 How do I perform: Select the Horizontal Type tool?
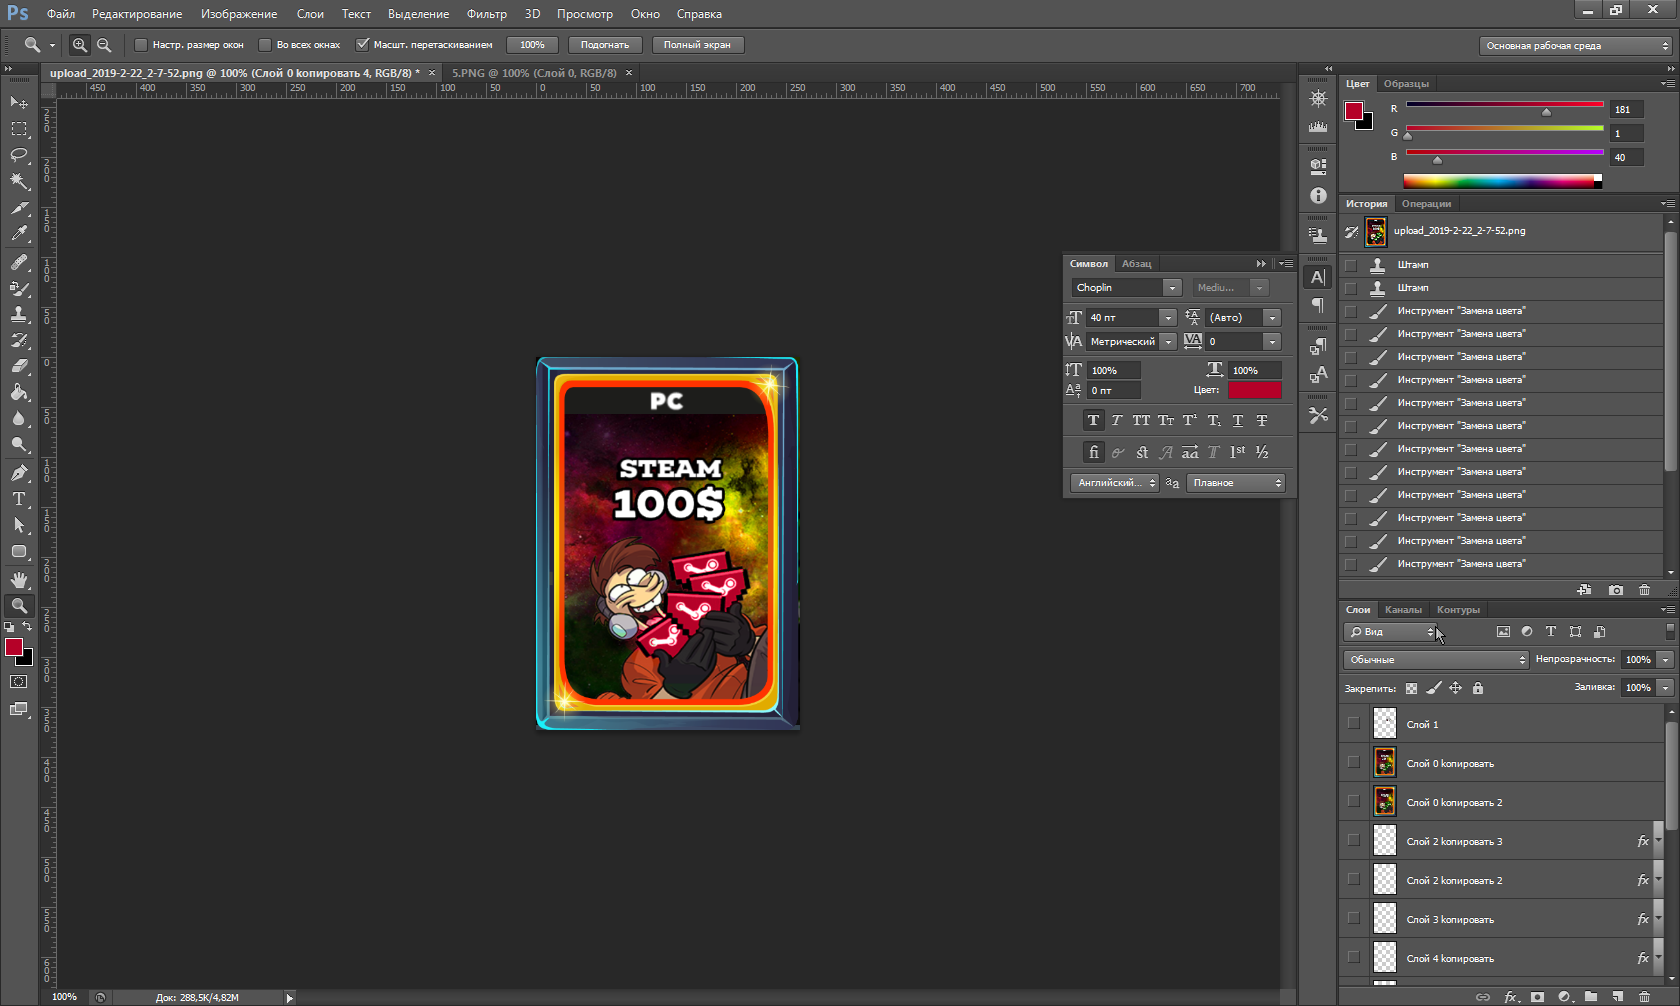click(19, 498)
